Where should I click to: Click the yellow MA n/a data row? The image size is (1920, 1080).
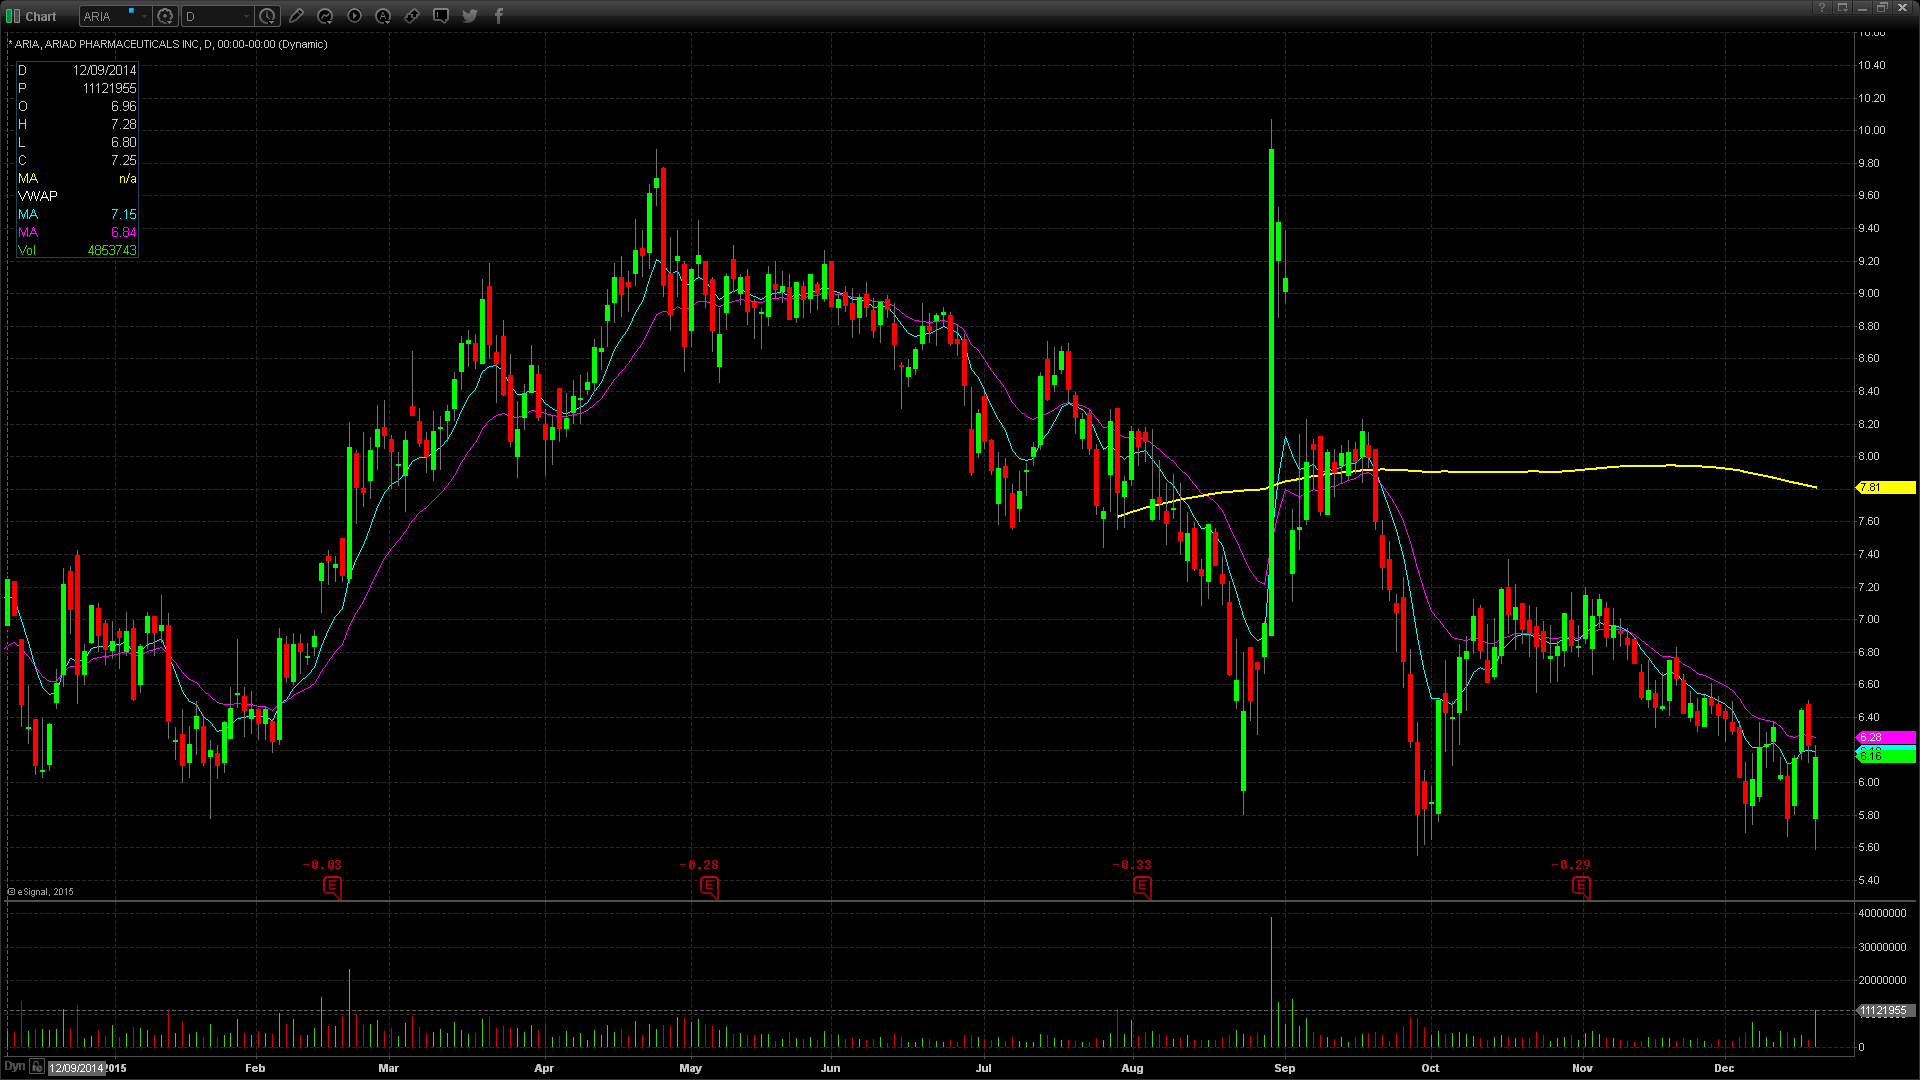point(77,178)
